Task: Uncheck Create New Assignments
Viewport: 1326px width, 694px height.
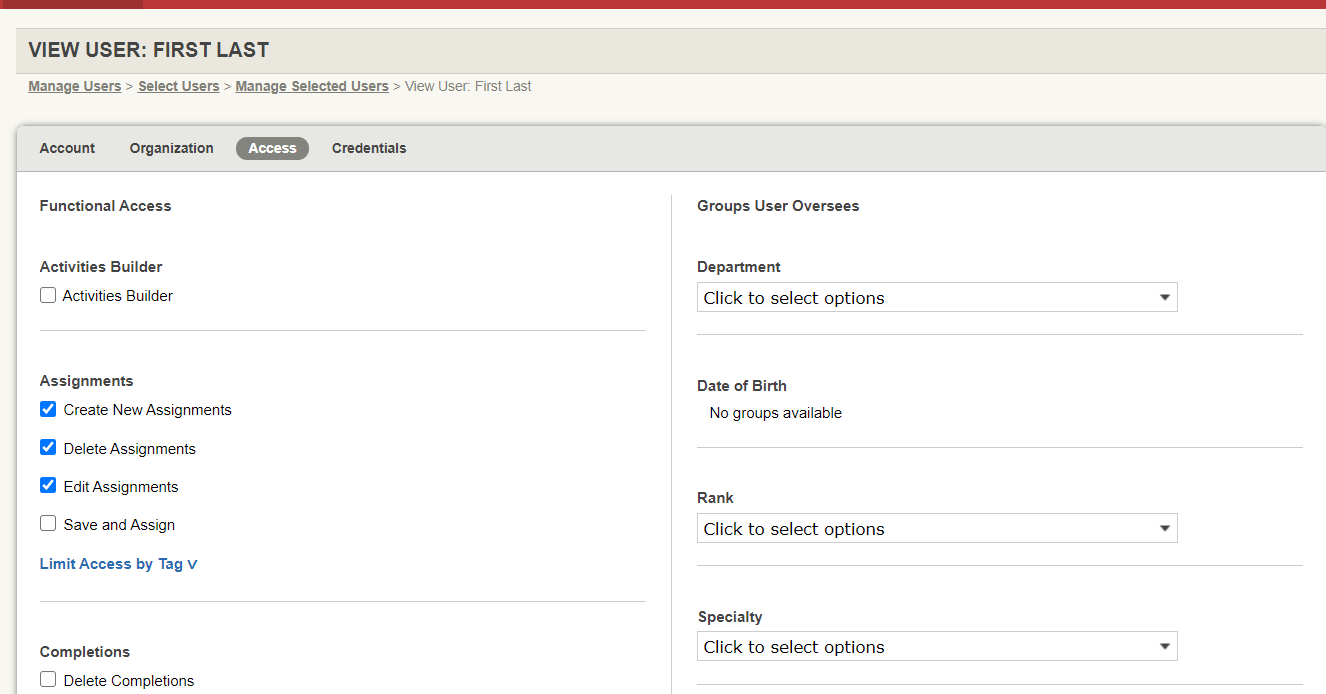Action: coord(48,409)
